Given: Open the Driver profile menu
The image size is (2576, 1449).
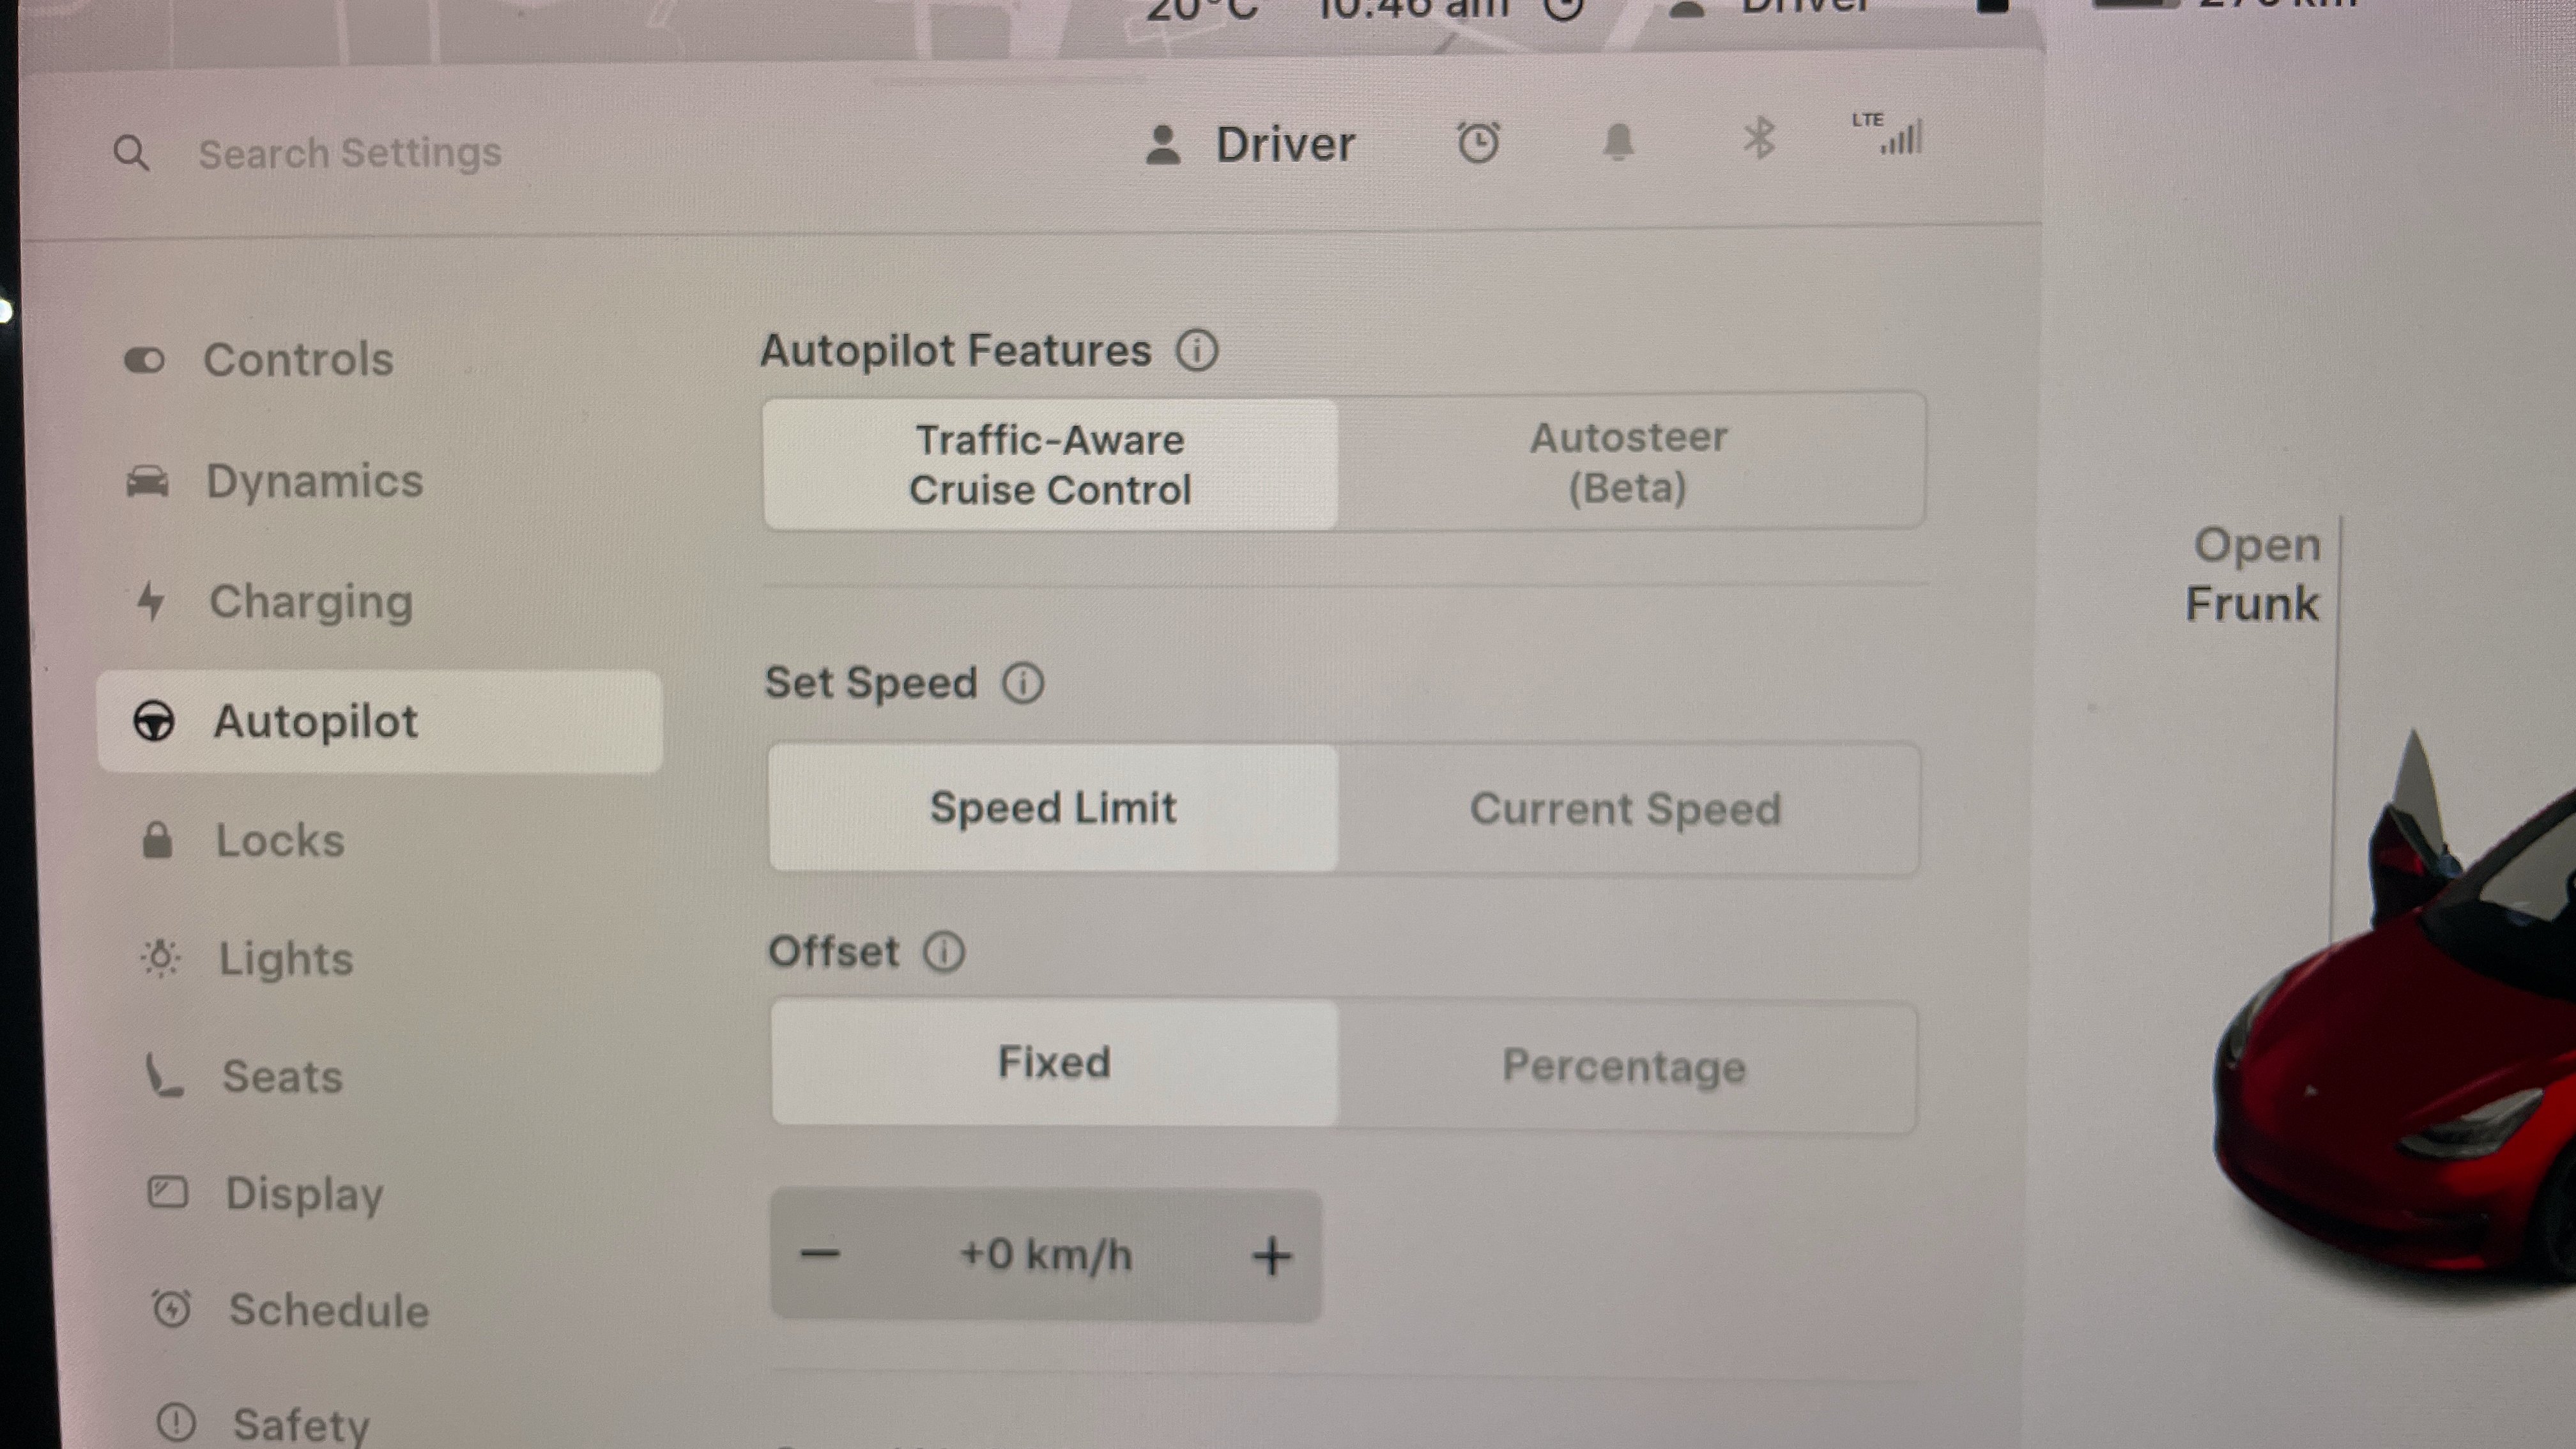Looking at the screenshot, I should 1250,145.
